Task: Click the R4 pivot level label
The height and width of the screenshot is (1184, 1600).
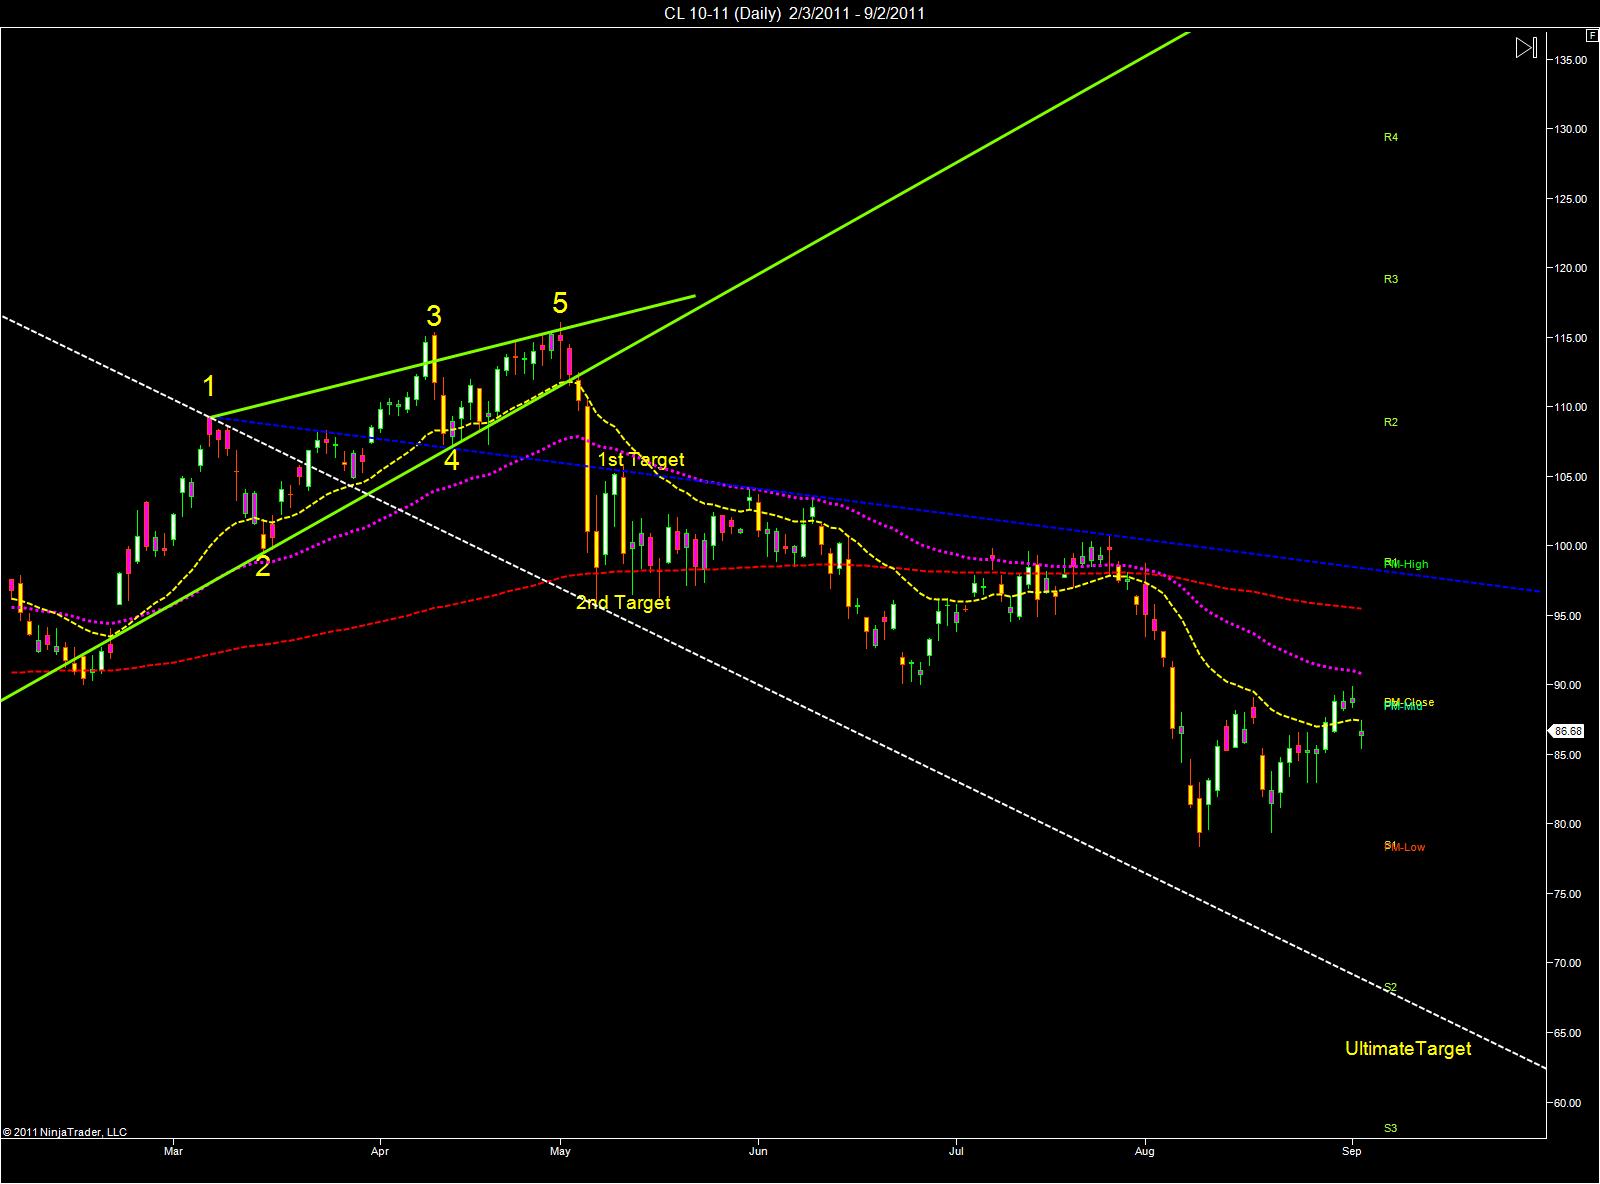Action: (1391, 137)
